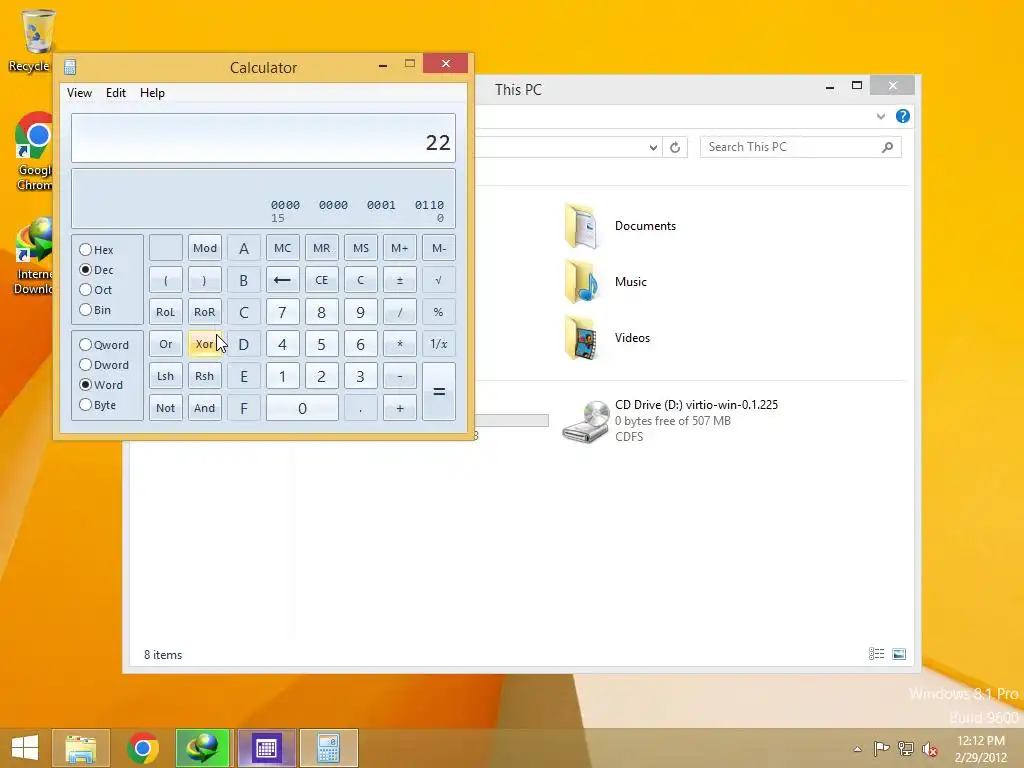Open the Documents folder icon in This PC
The image size is (1024, 768).
pyautogui.click(x=581, y=226)
